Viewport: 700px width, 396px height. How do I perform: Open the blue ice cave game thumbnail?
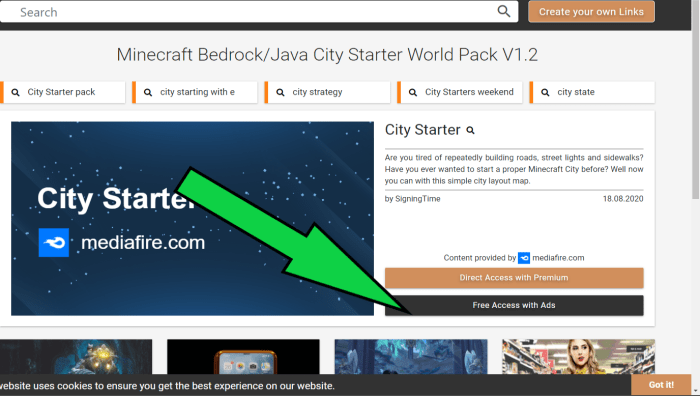point(411,357)
